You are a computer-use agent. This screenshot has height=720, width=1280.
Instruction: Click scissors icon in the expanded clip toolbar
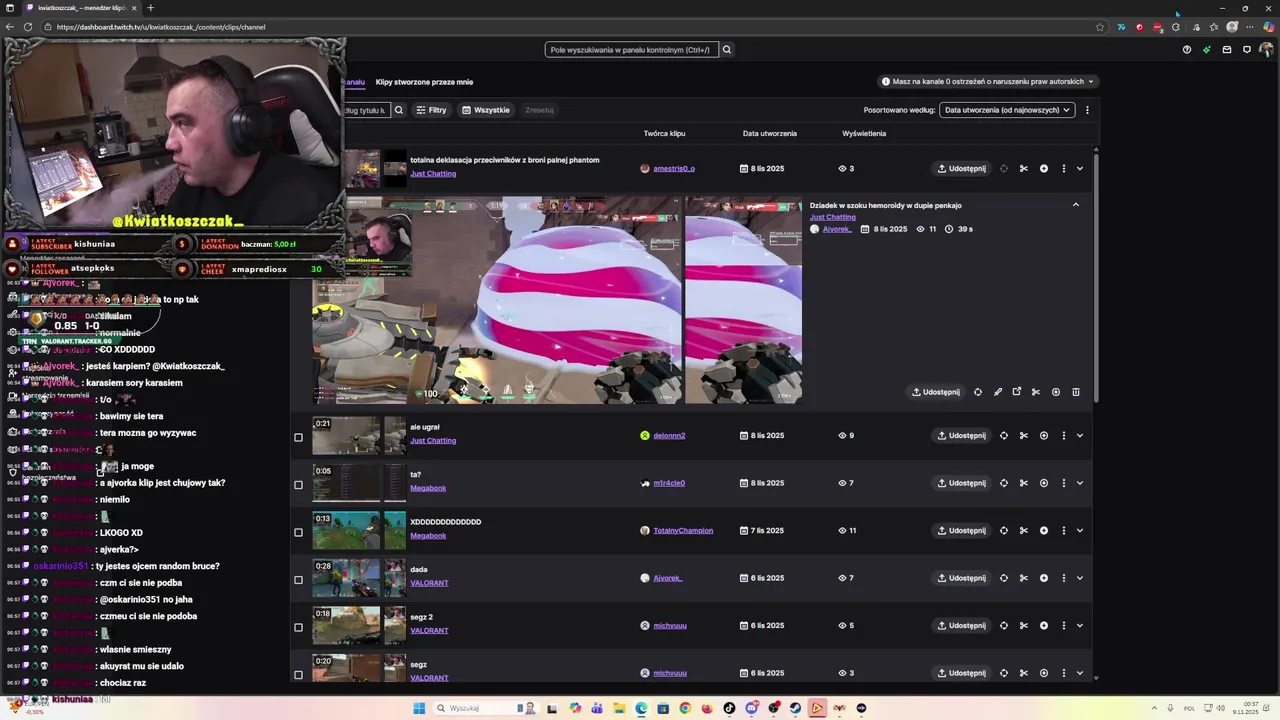pyautogui.click(x=1035, y=392)
